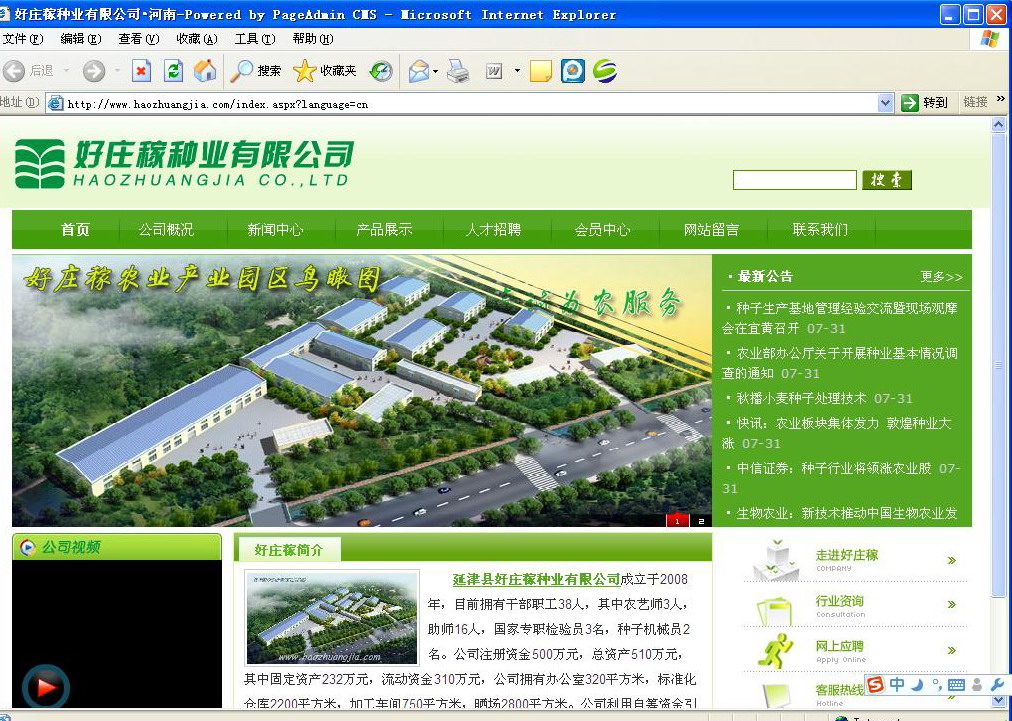The image size is (1012, 721).
Task: Expand 行业资讯 arrow chevron
Action: 951,605
